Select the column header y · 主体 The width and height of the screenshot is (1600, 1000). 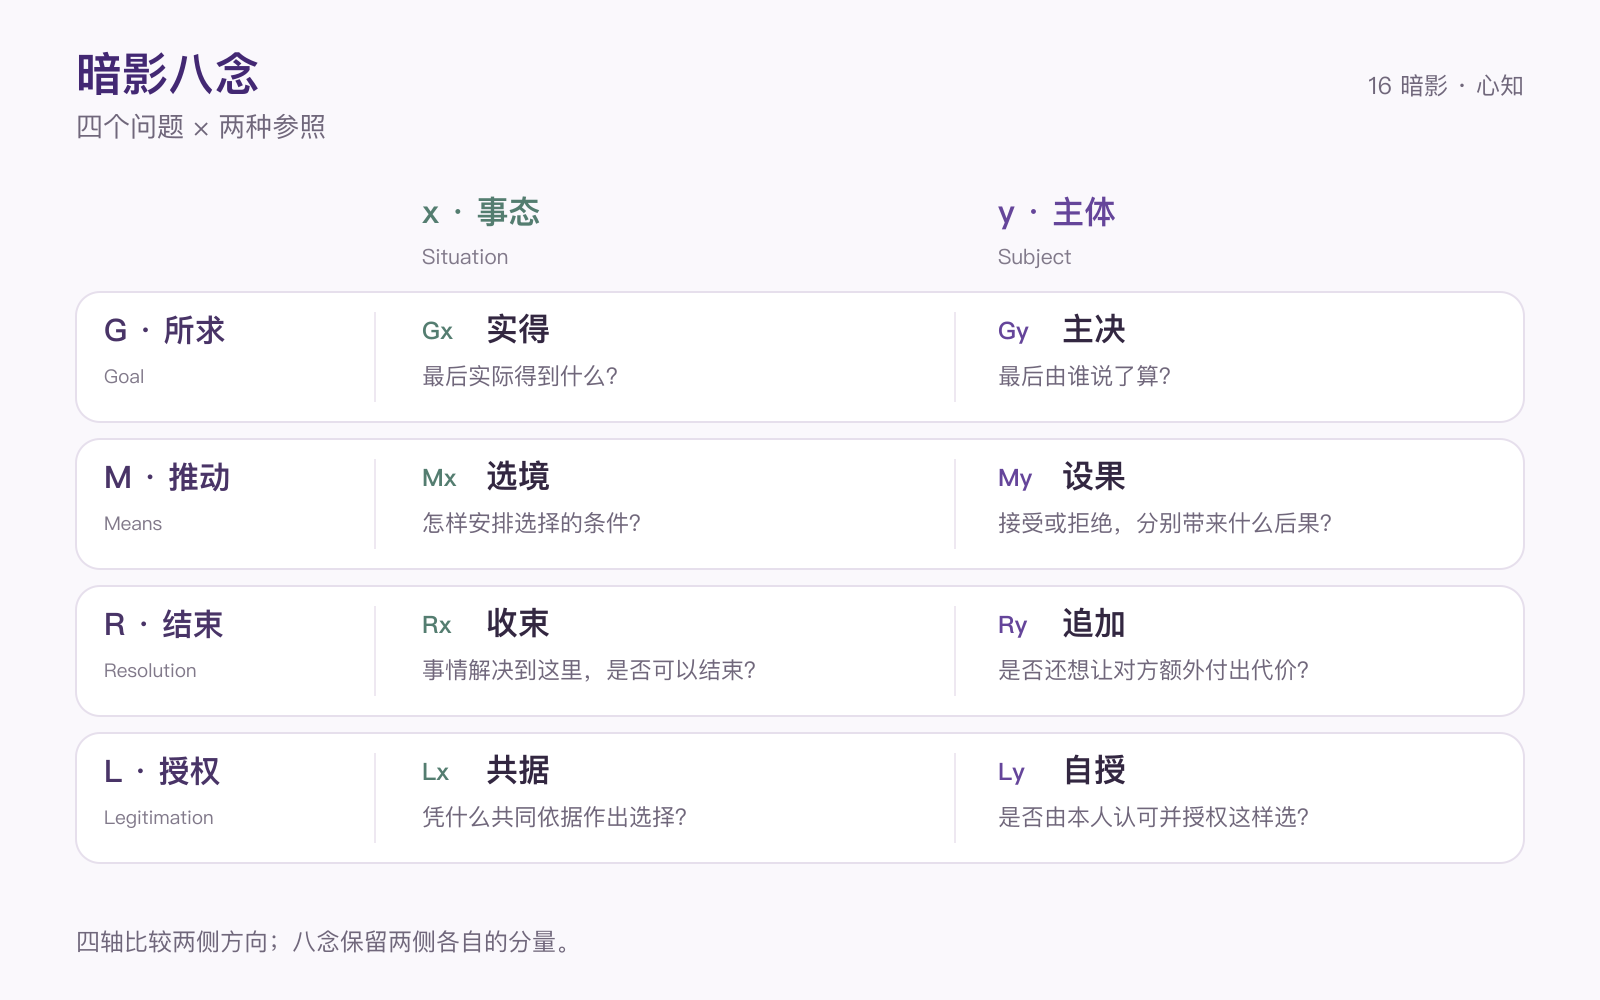click(1056, 212)
